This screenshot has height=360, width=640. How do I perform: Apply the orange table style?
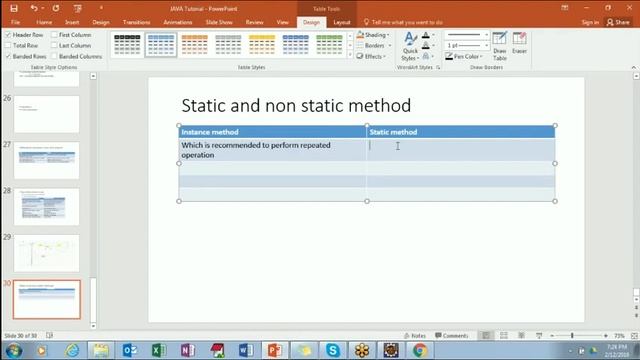tap(194, 44)
